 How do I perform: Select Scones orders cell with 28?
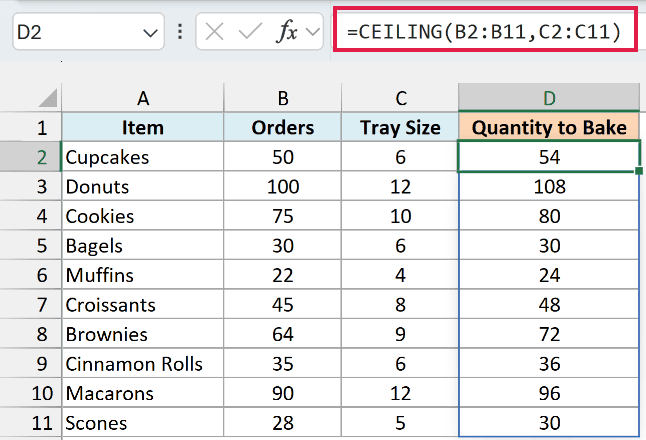(x=283, y=423)
